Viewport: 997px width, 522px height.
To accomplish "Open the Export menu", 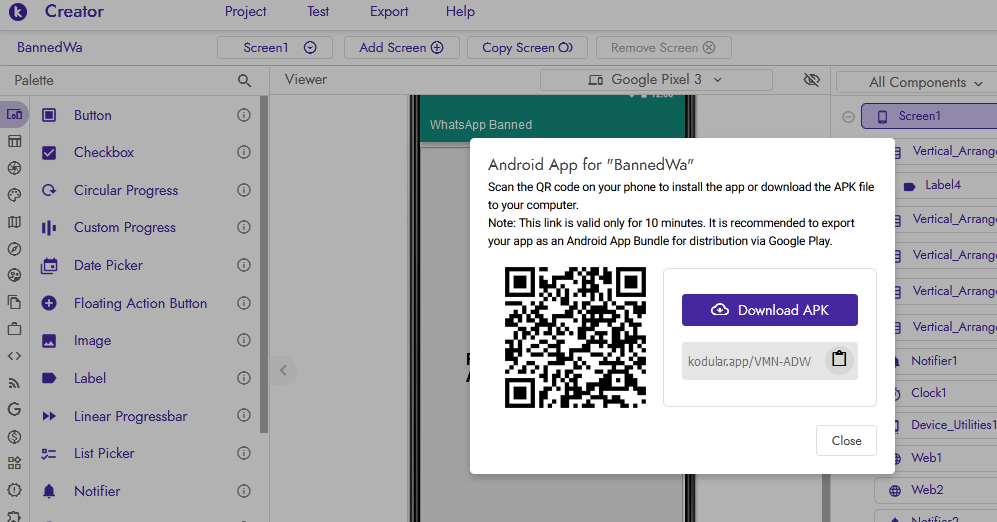I will click(389, 11).
